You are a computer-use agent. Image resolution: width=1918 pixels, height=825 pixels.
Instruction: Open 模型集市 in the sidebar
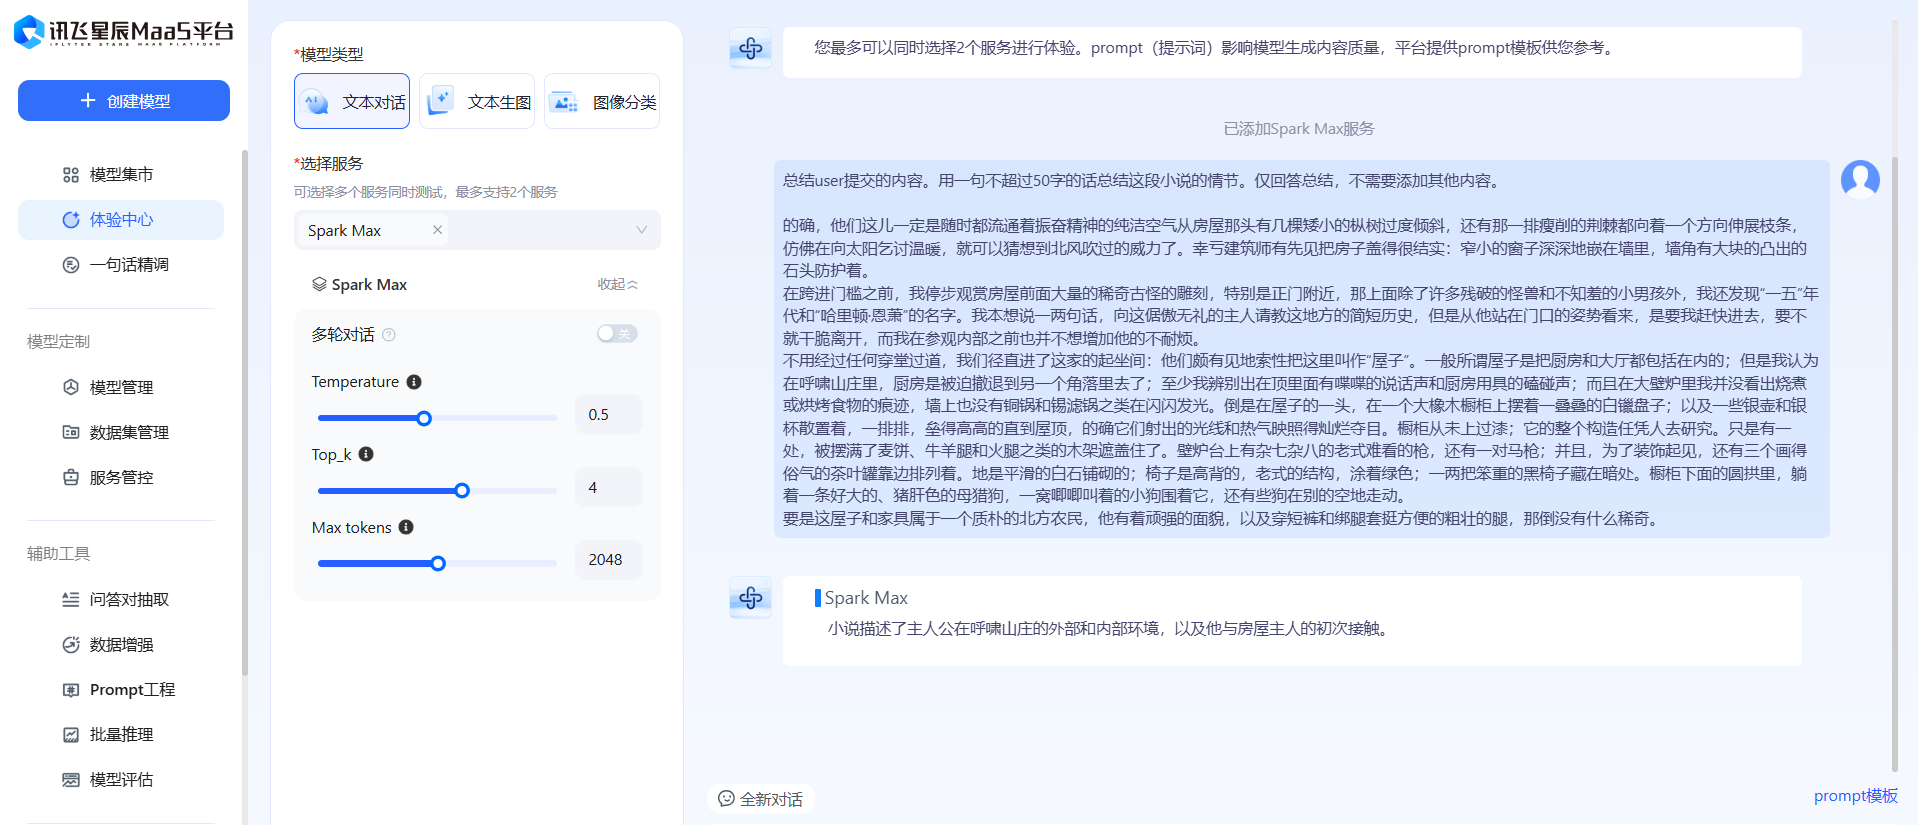point(121,175)
